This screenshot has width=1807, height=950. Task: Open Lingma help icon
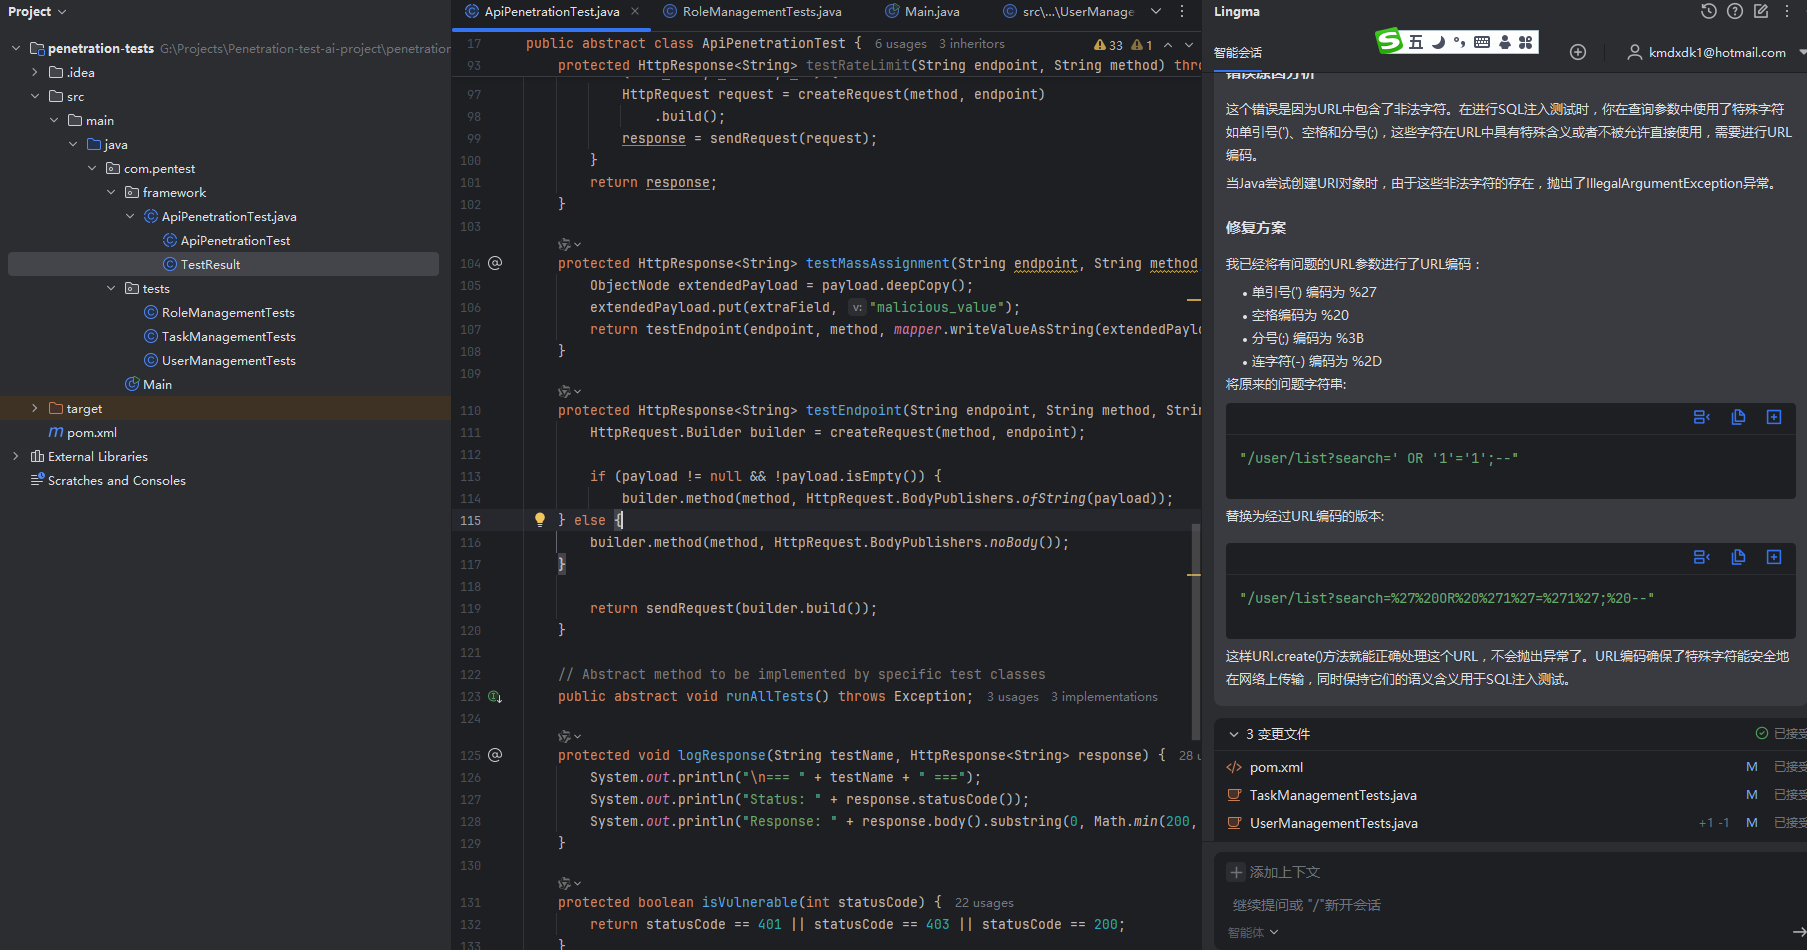(x=1735, y=12)
